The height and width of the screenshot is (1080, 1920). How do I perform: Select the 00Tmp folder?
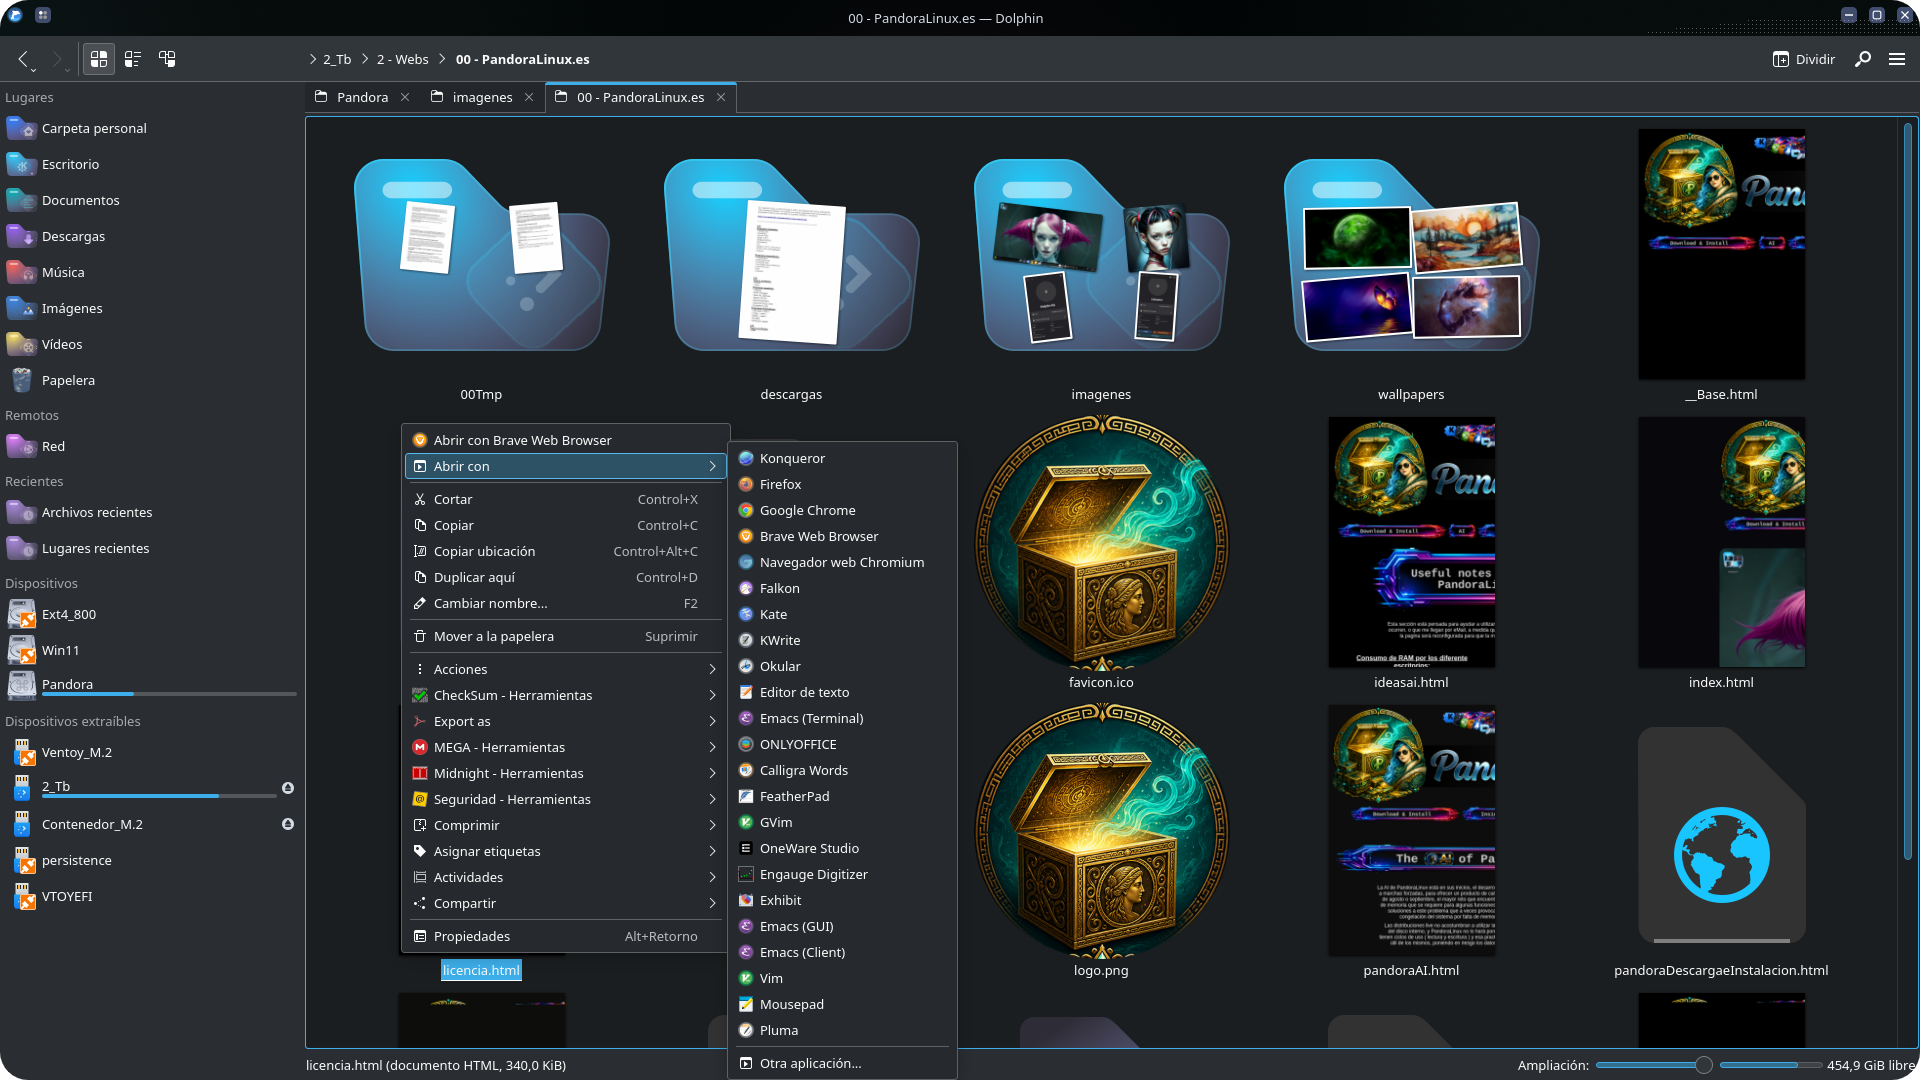pos(481,255)
